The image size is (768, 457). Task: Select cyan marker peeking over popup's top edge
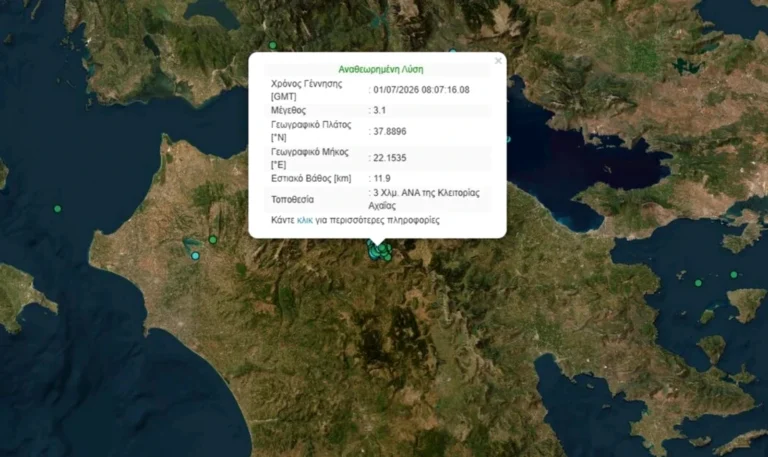(453, 50)
